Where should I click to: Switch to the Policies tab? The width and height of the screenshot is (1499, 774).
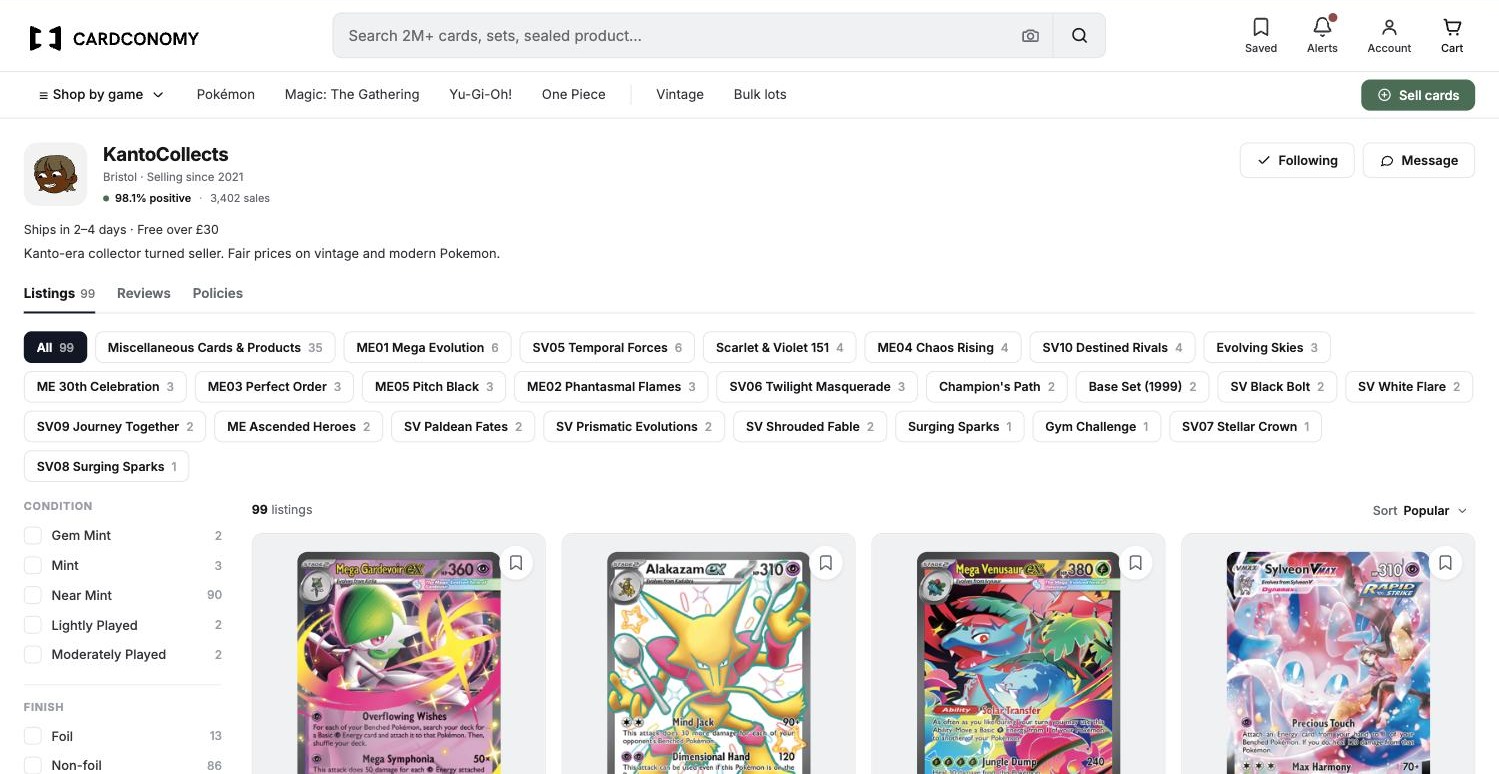click(218, 293)
